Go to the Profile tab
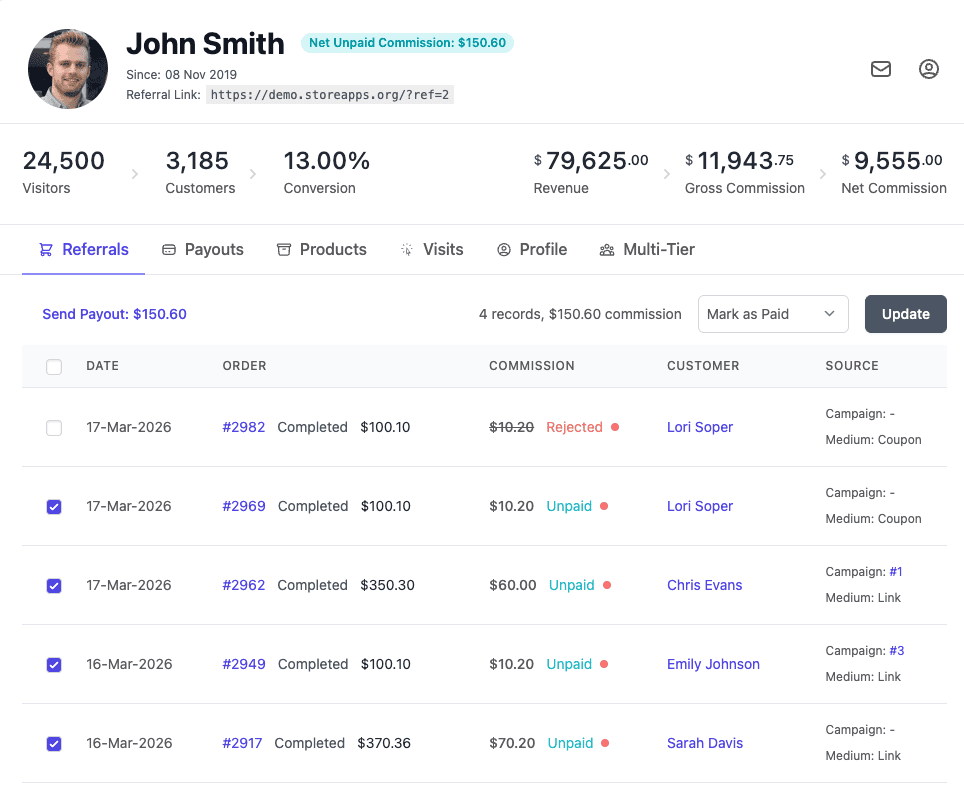This screenshot has width=964, height=789. (x=532, y=250)
